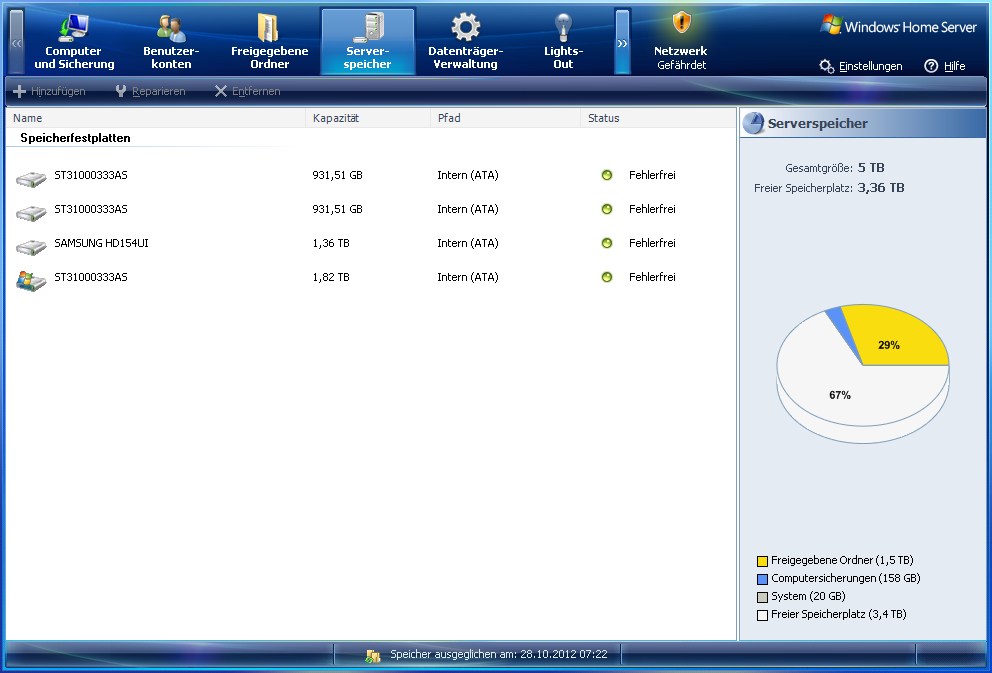The image size is (992, 673).
Task: Open the Computer und Sicherung tab
Action: (74, 42)
